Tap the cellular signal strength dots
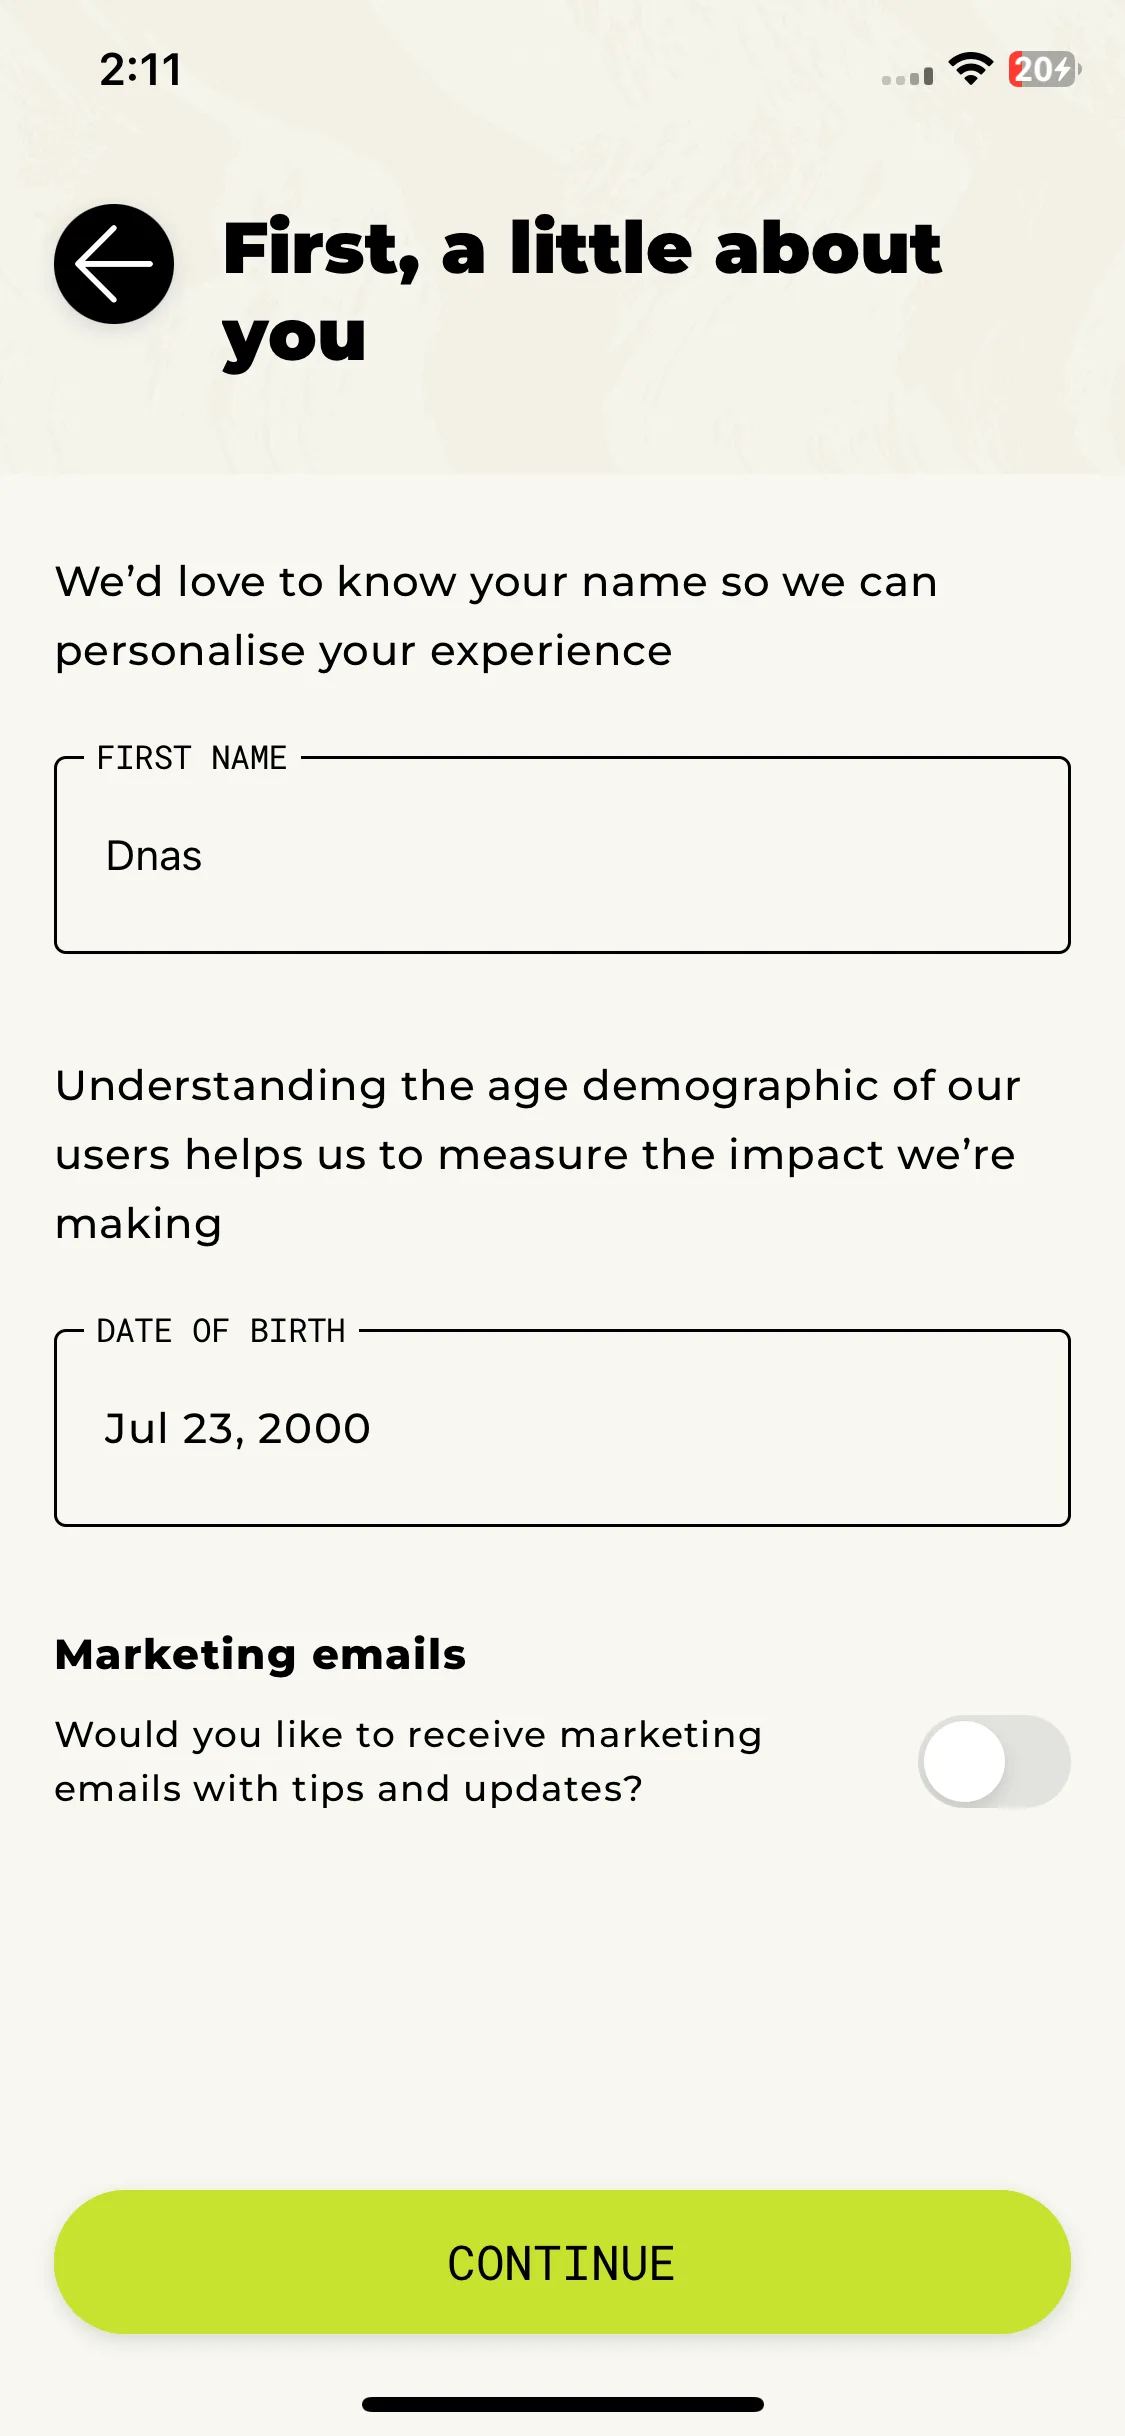Screen dimensions: 1125x2436 pos(907,76)
